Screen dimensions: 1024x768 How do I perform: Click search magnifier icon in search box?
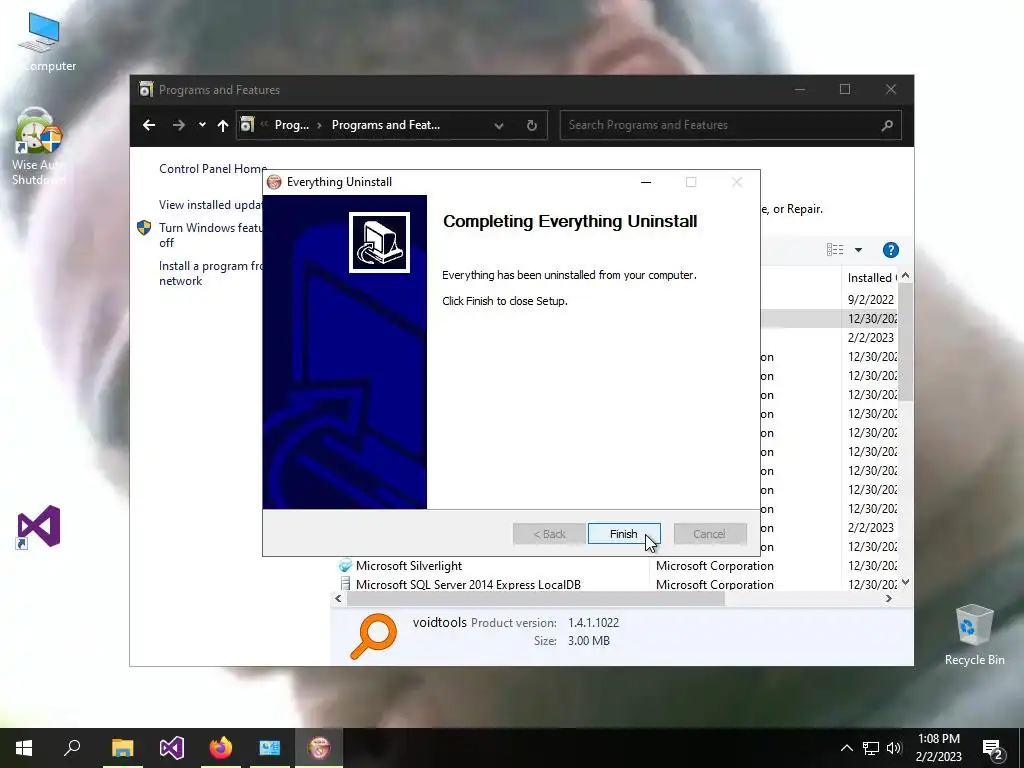(x=887, y=125)
